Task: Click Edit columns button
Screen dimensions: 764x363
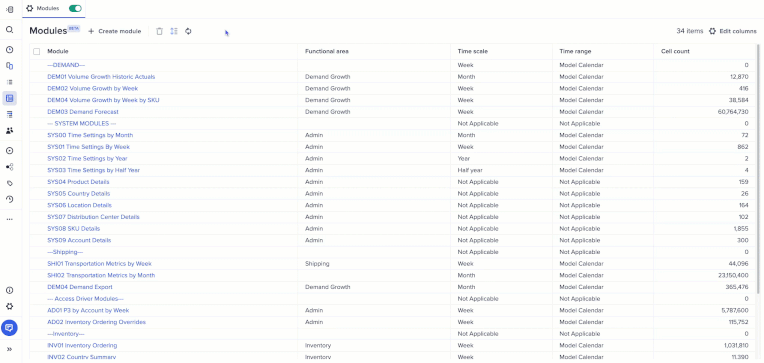Action: [732, 31]
